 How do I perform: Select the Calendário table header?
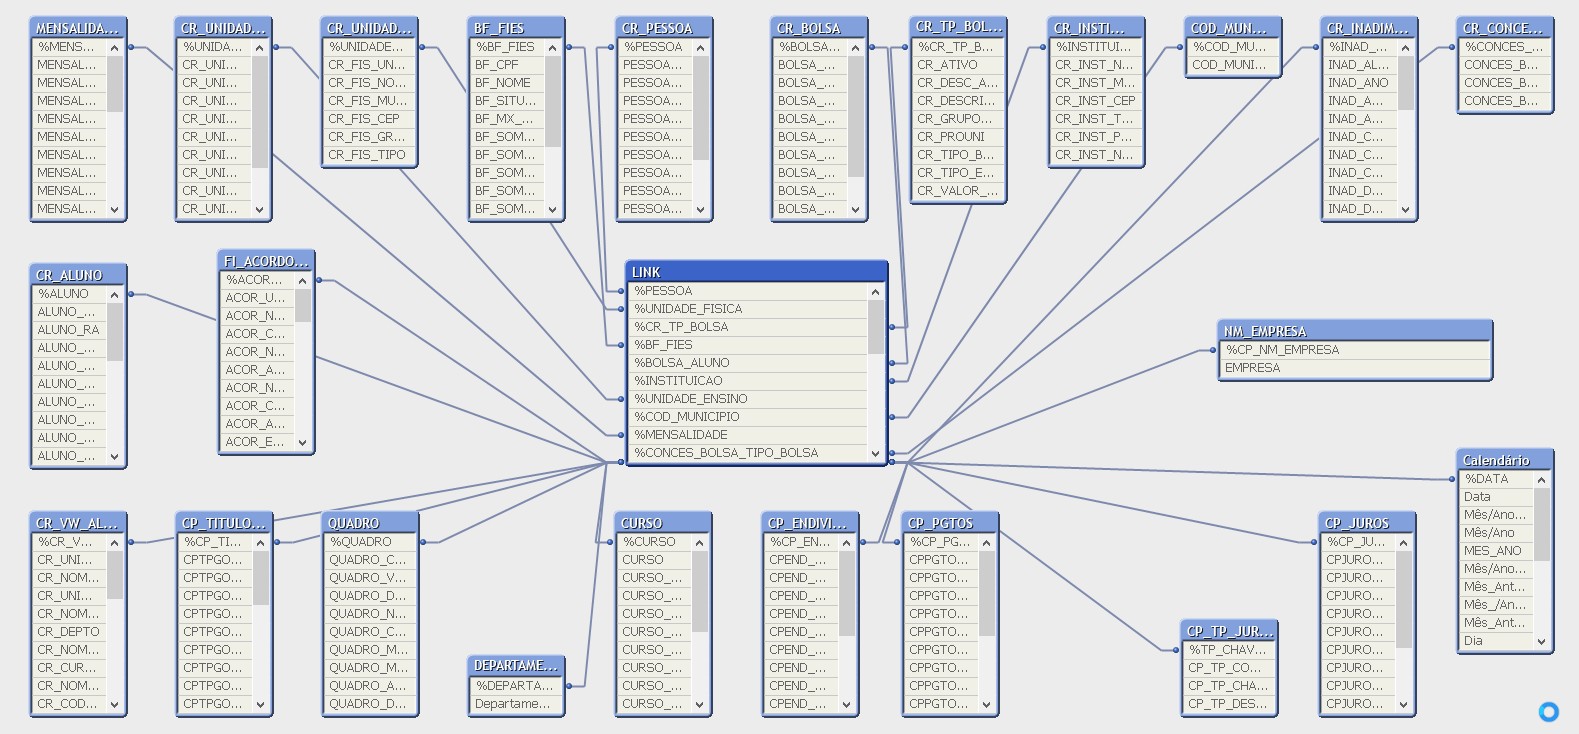(1504, 460)
